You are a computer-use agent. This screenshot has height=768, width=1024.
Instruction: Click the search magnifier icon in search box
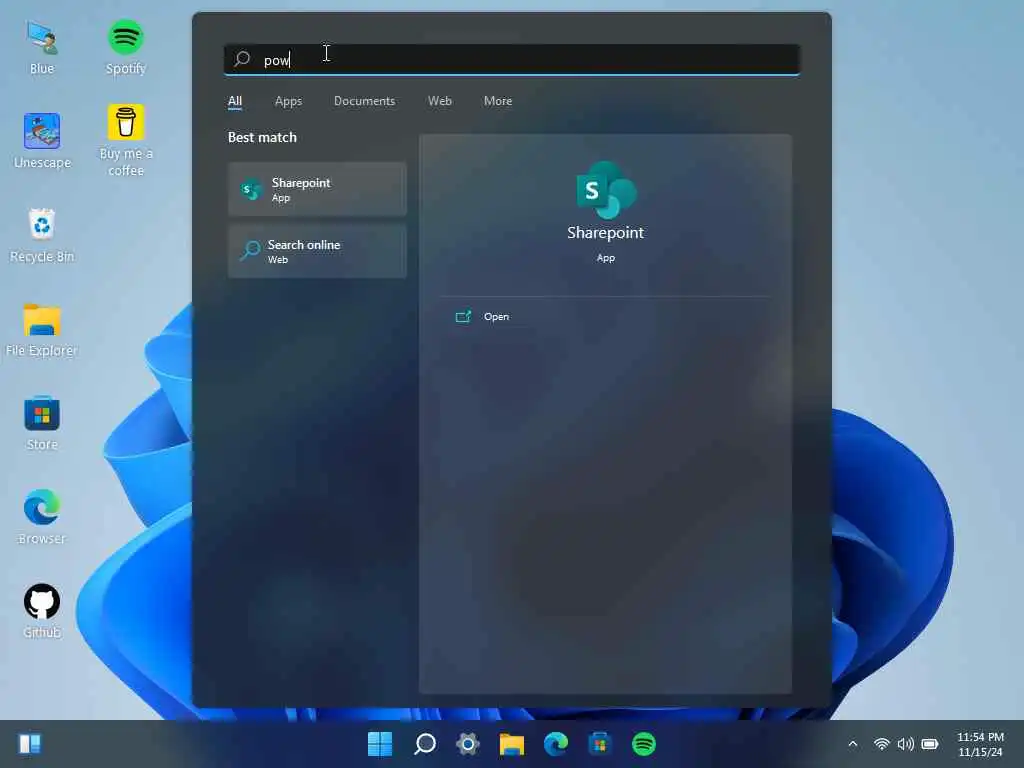[x=242, y=59]
